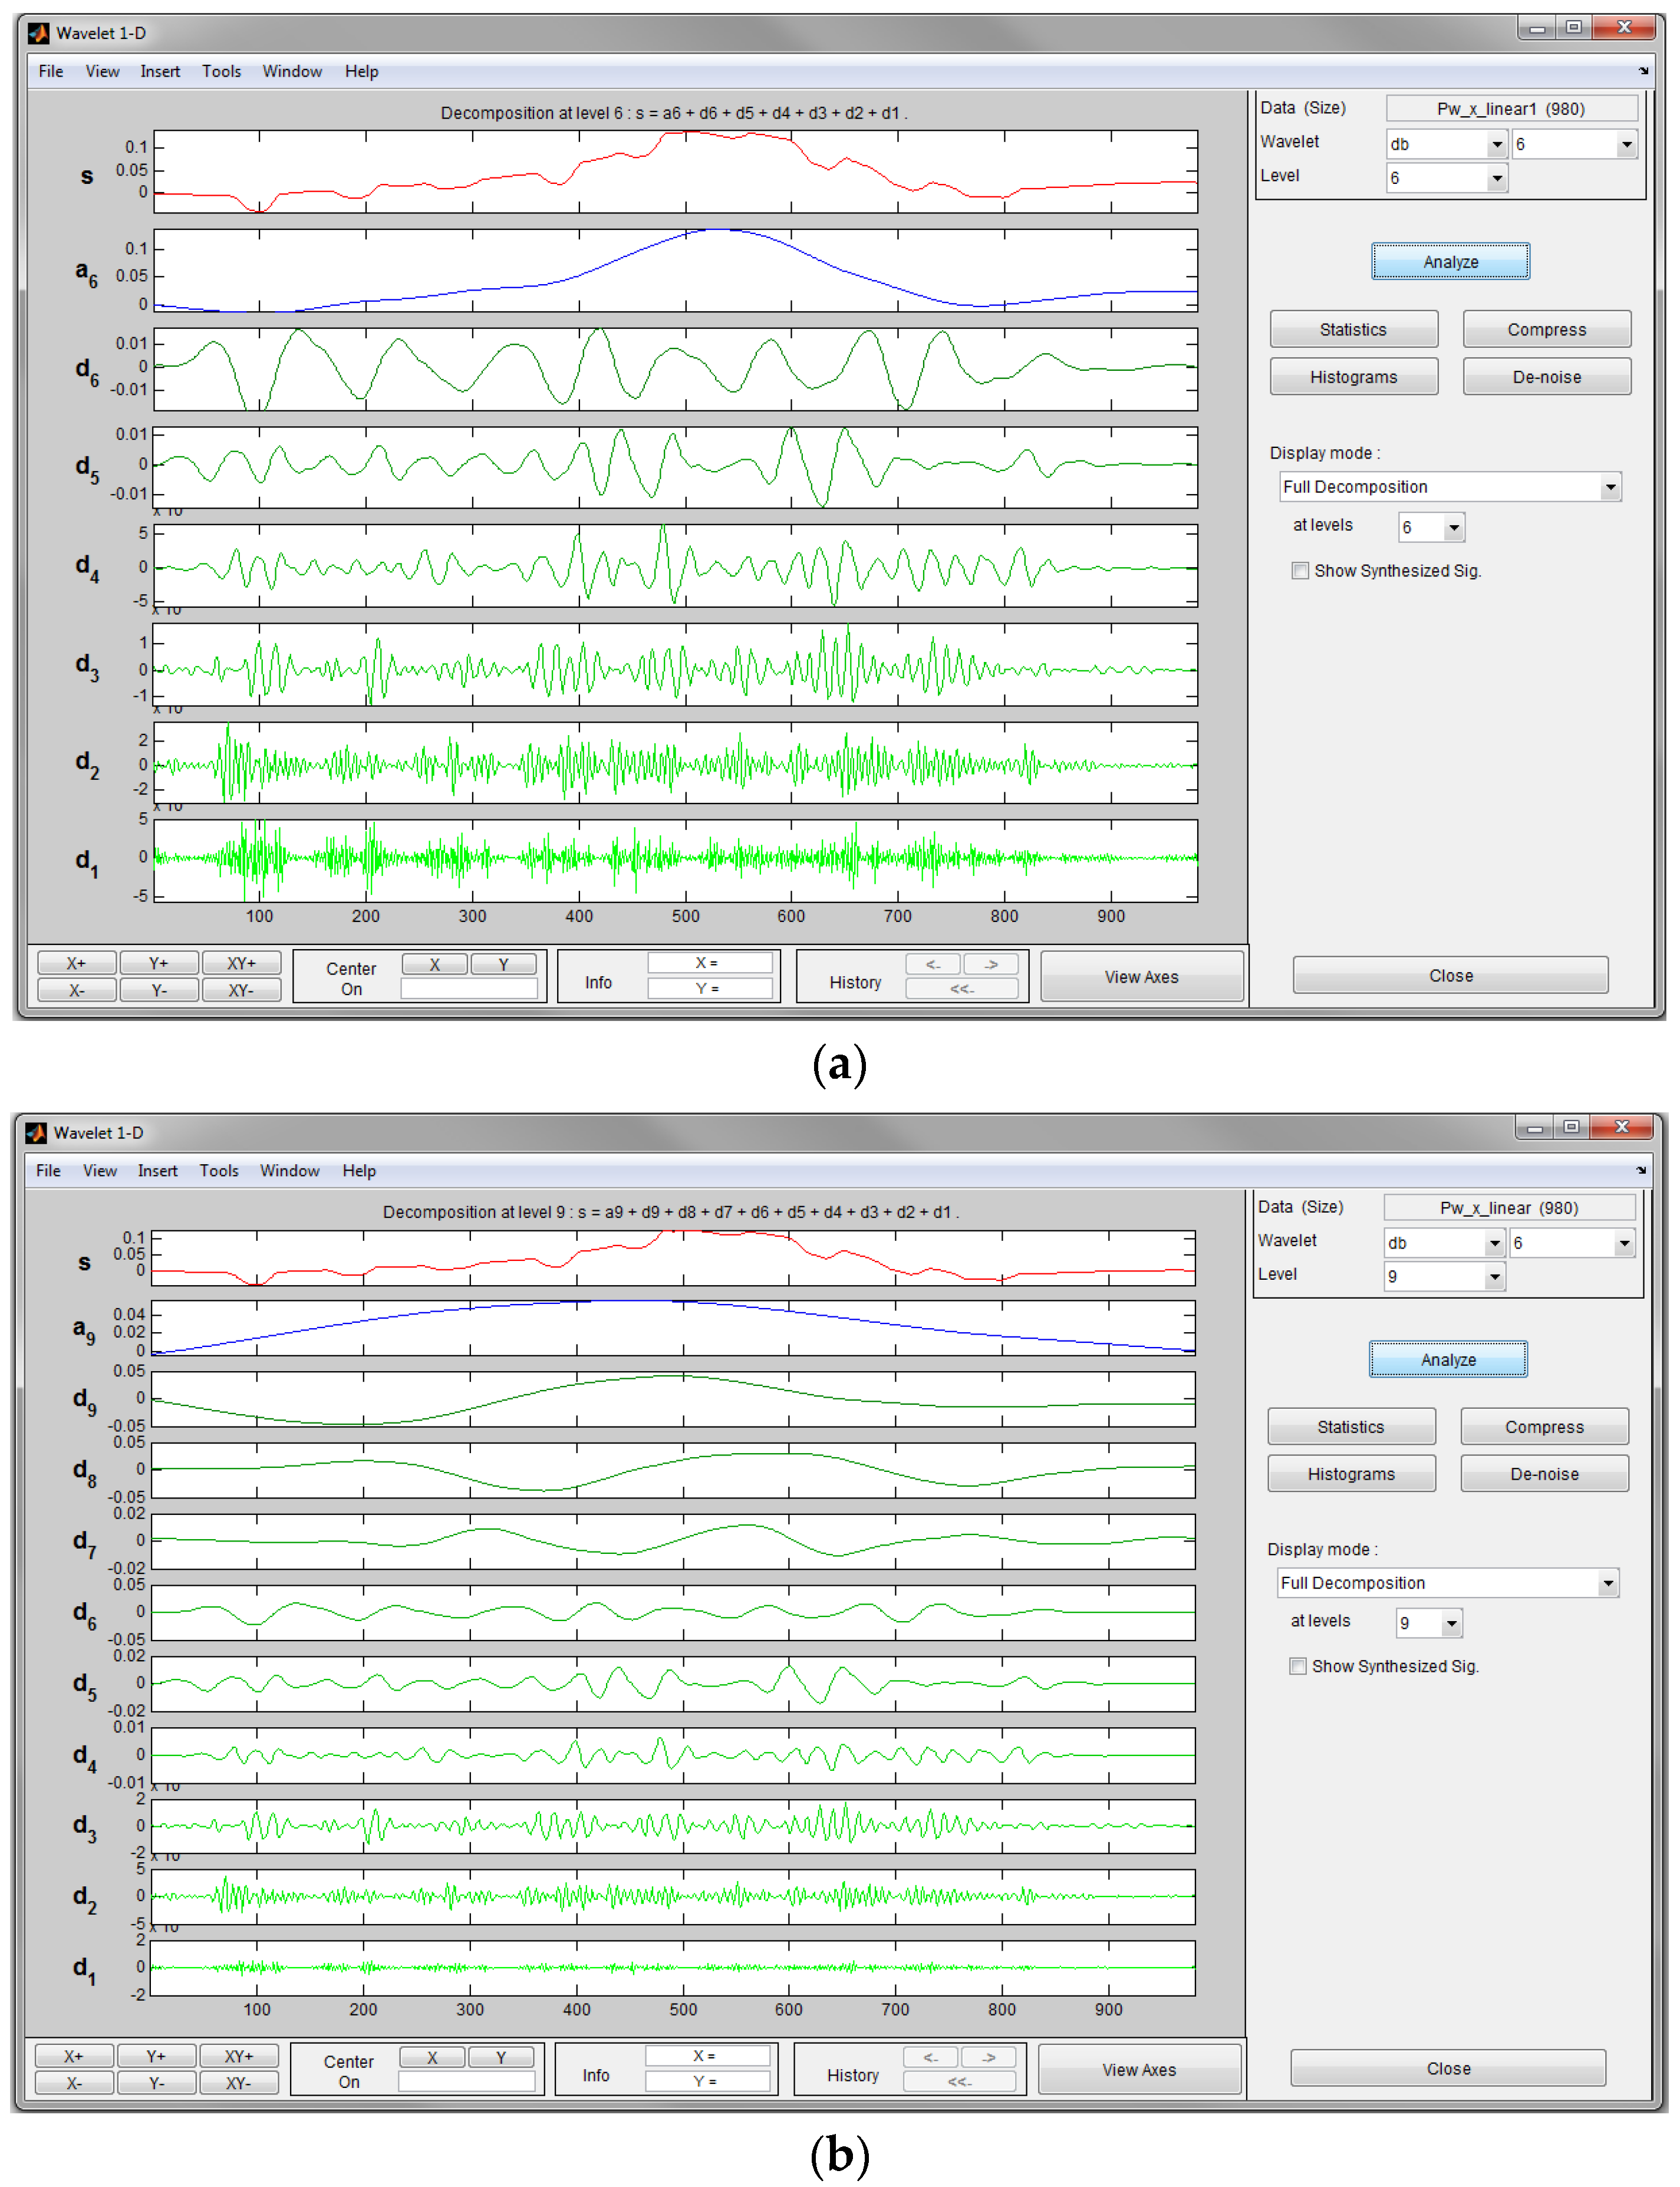Toggle the Center On X button in top window
This screenshot has height=2187, width=1680.
click(x=434, y=964)
